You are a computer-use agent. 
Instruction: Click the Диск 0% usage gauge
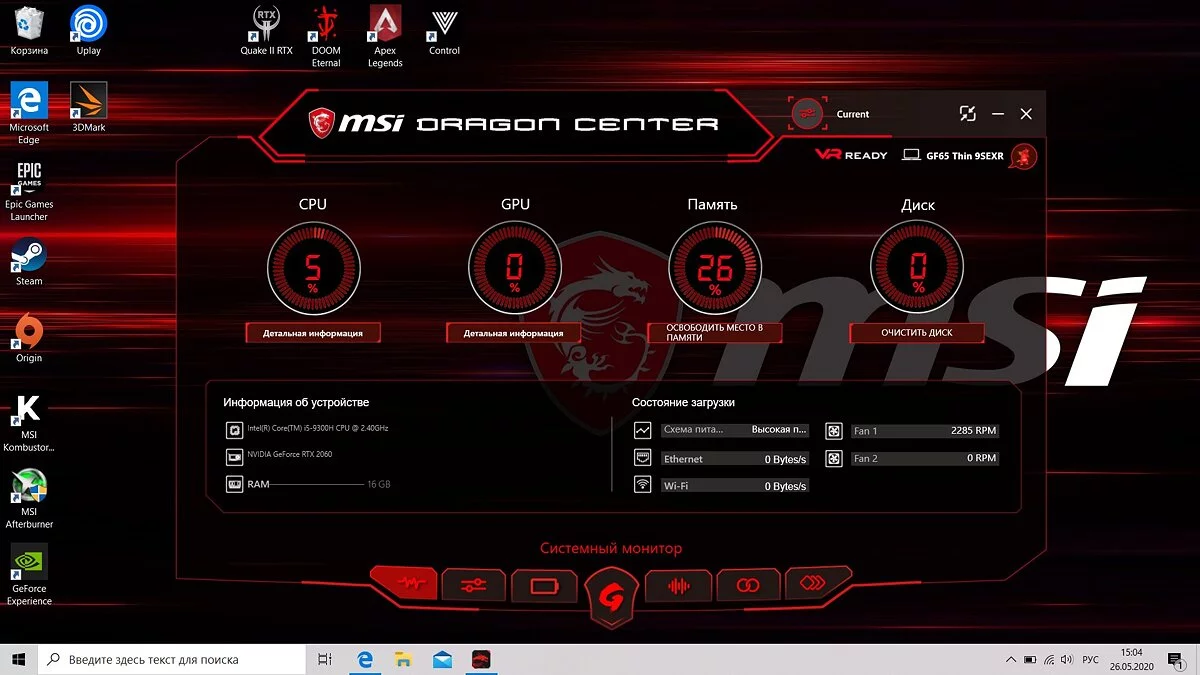pos(917,268)
